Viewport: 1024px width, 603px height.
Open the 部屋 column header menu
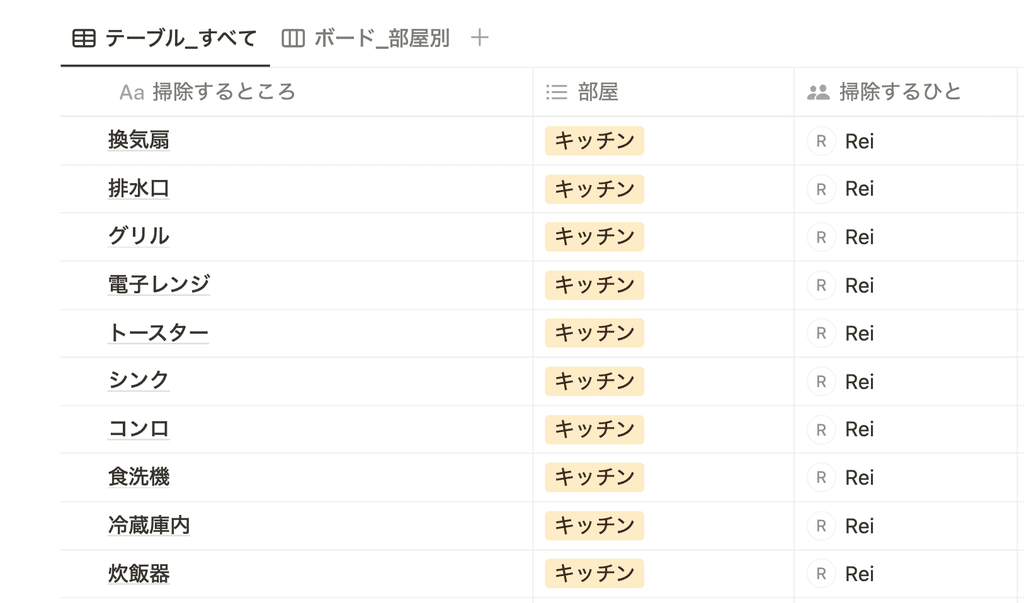(x=664, y=92)
